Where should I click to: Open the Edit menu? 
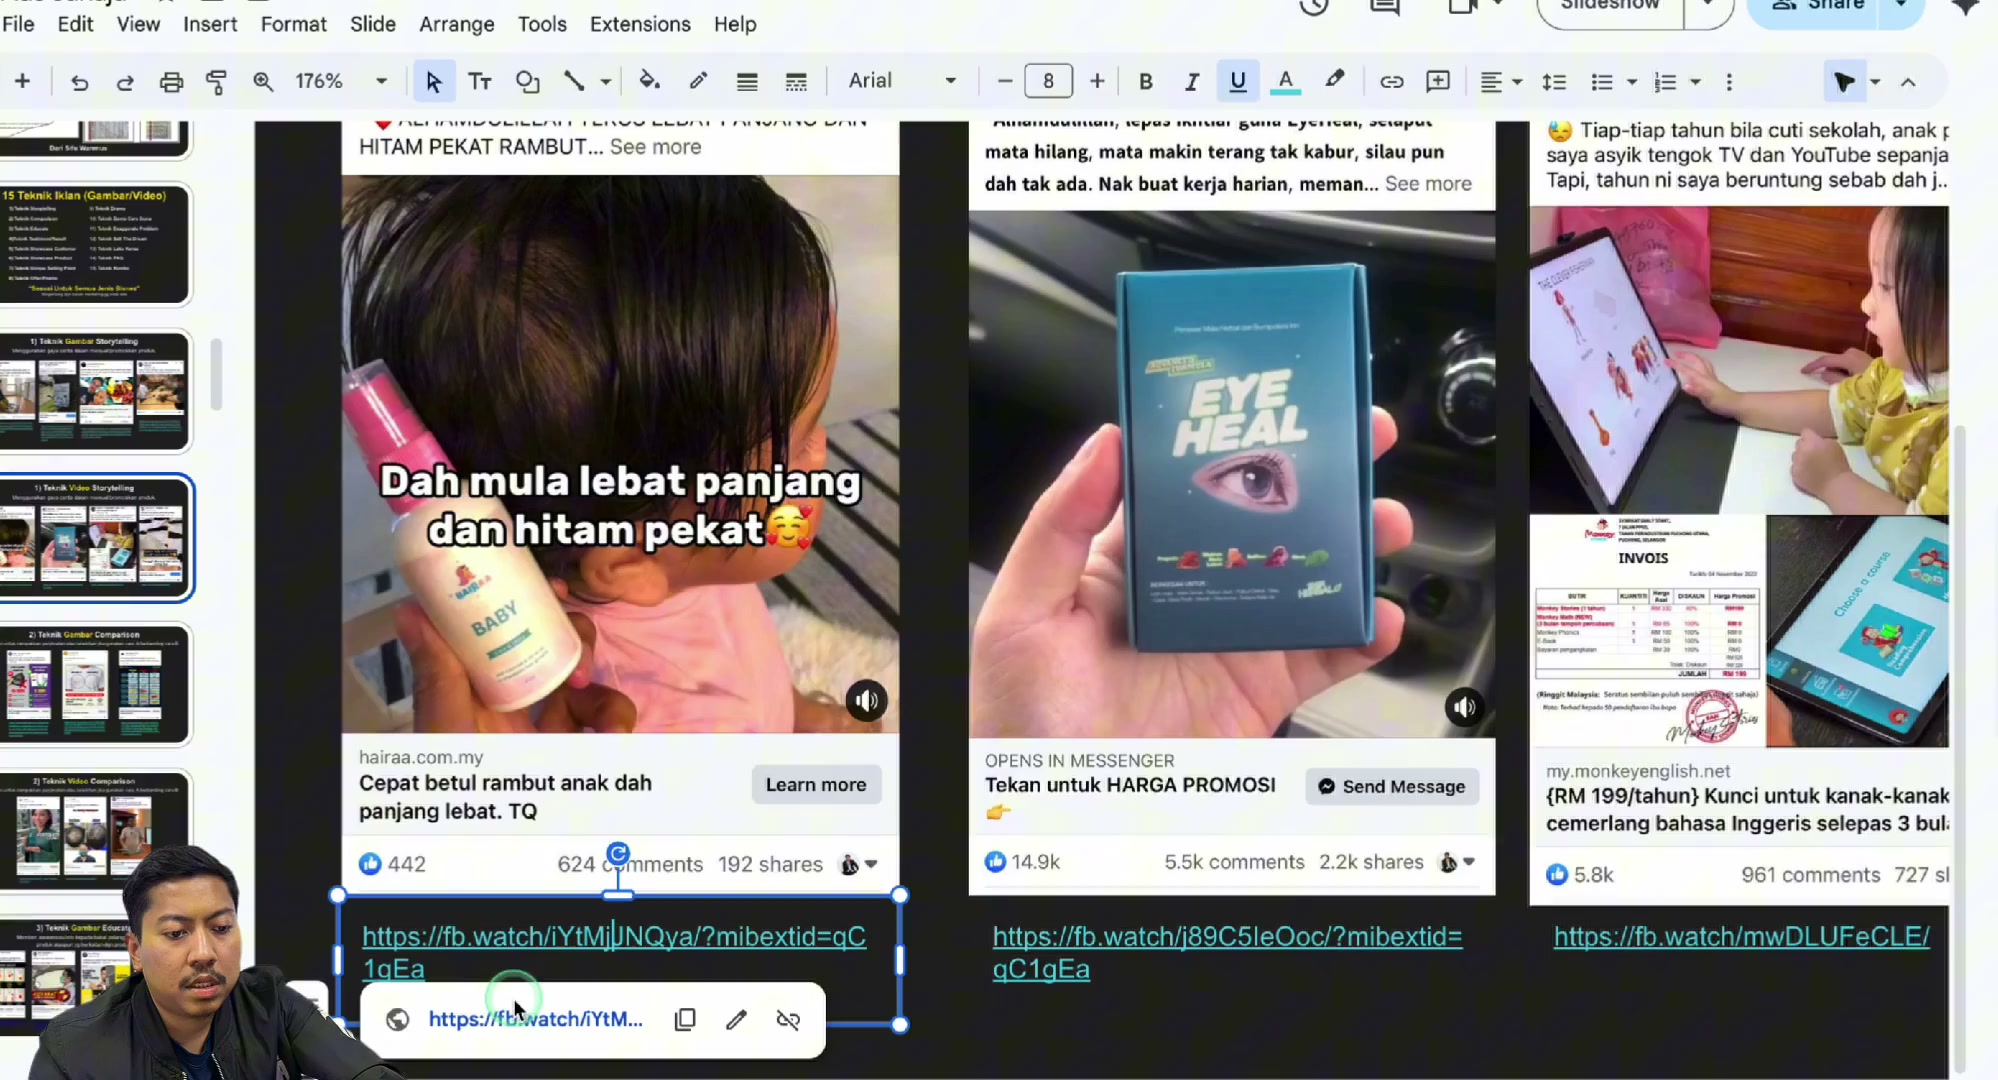coord(75,24)
